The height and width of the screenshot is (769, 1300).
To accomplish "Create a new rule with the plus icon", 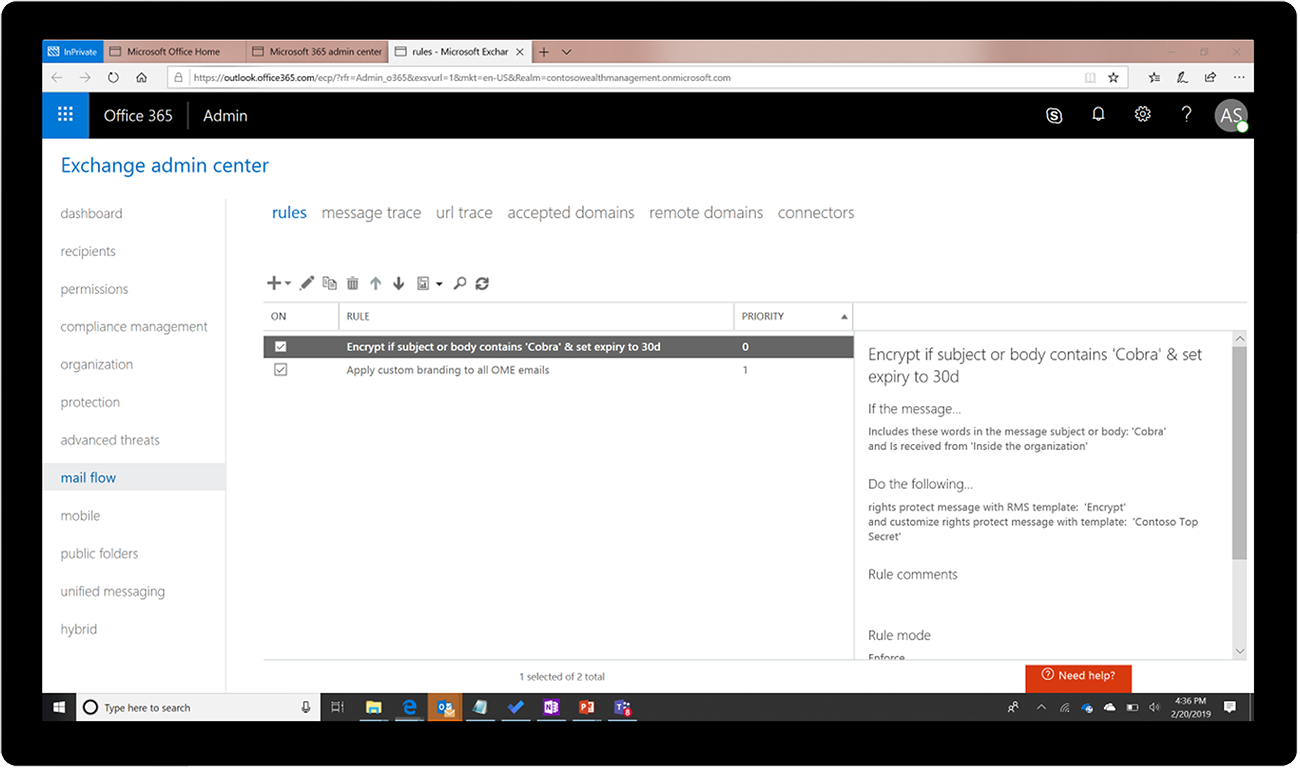I will pos(273,283).
